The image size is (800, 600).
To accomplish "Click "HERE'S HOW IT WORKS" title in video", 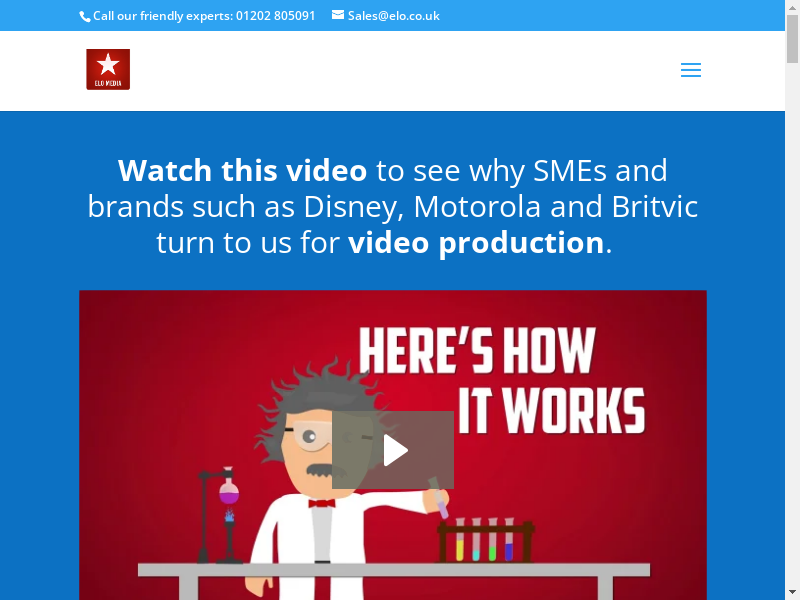I will pos(502,380).
